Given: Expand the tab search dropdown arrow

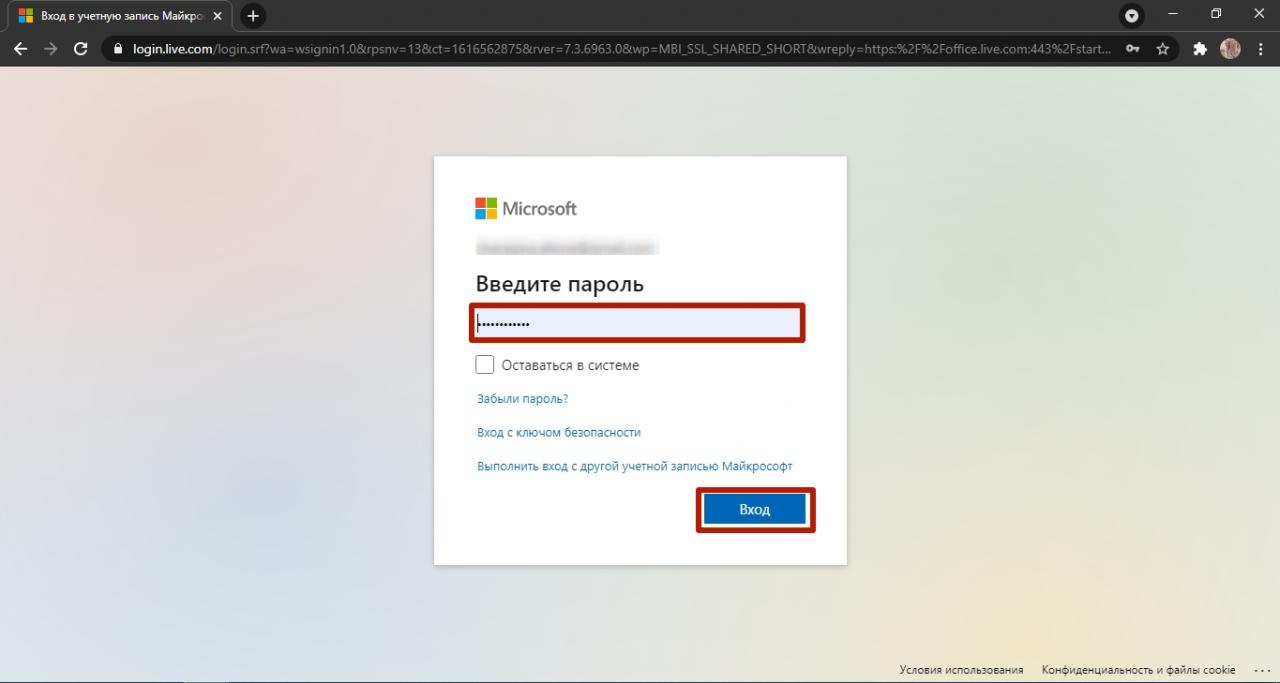Looking at the screenshot, I should [x=1132, y=16].
